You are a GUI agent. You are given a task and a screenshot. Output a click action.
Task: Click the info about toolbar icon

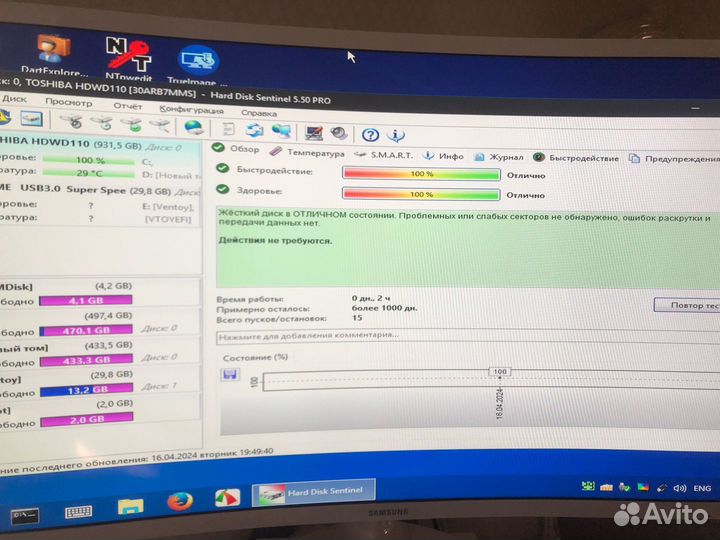(x=395, y=135)
